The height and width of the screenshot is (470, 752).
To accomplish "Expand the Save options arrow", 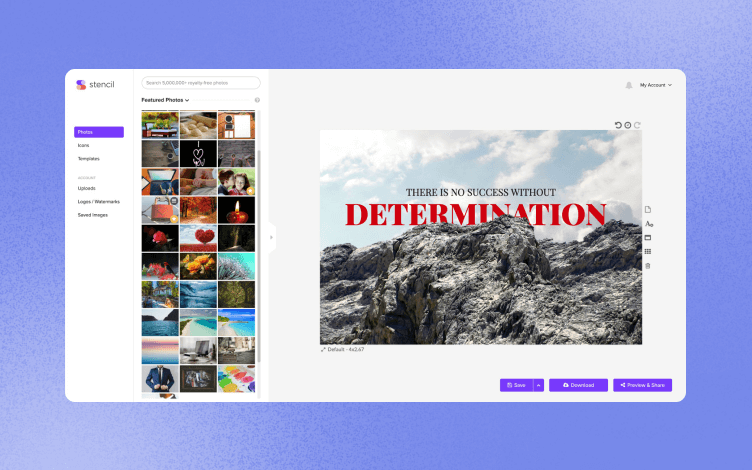I will [x=539, y=385].
